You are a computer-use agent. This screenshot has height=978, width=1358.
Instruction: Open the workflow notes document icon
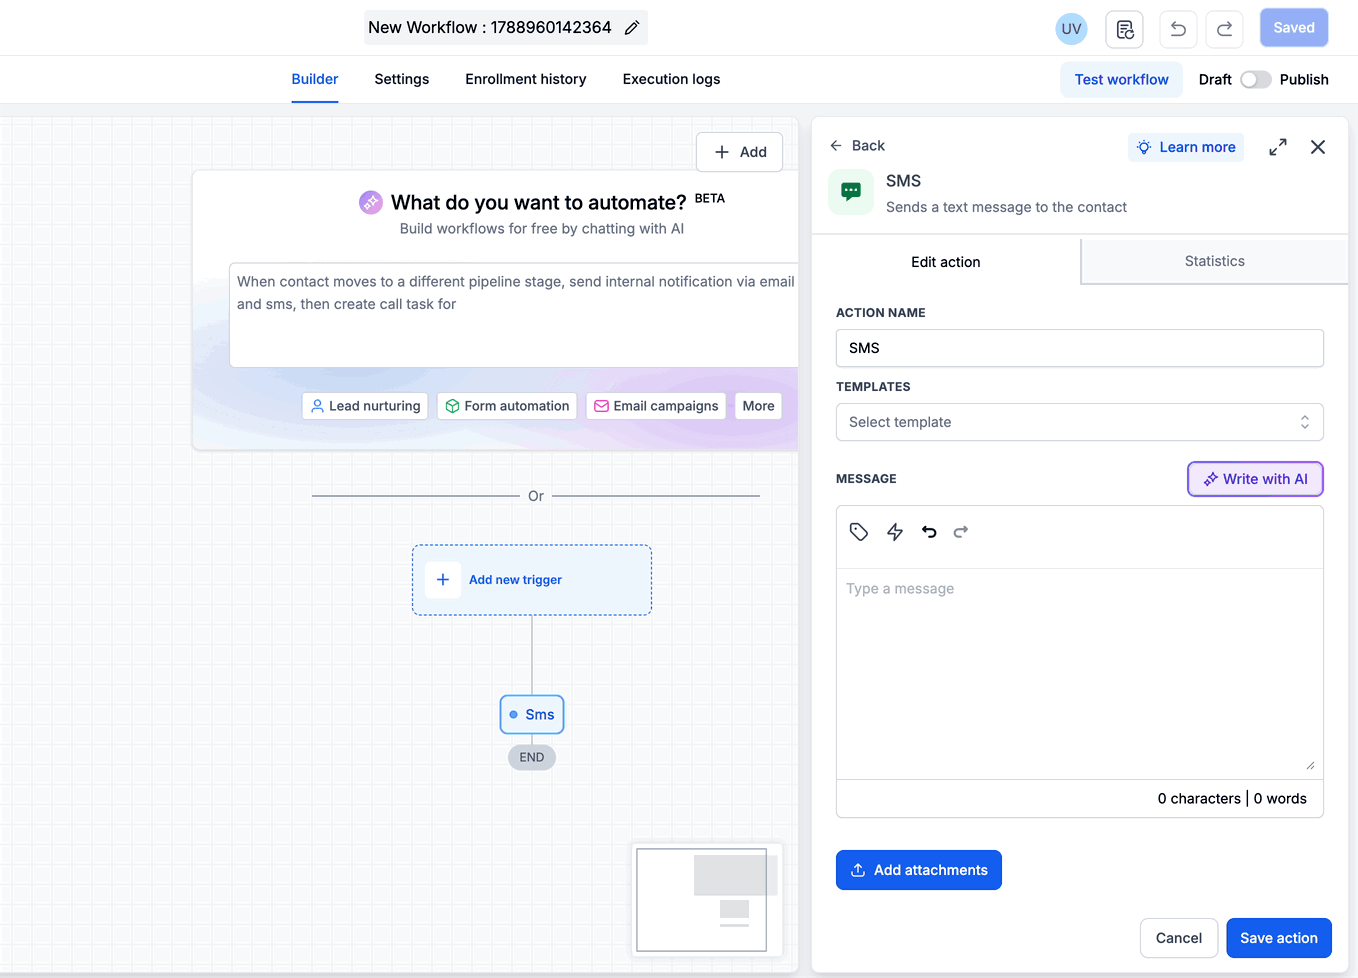[x=1124, y=29]
